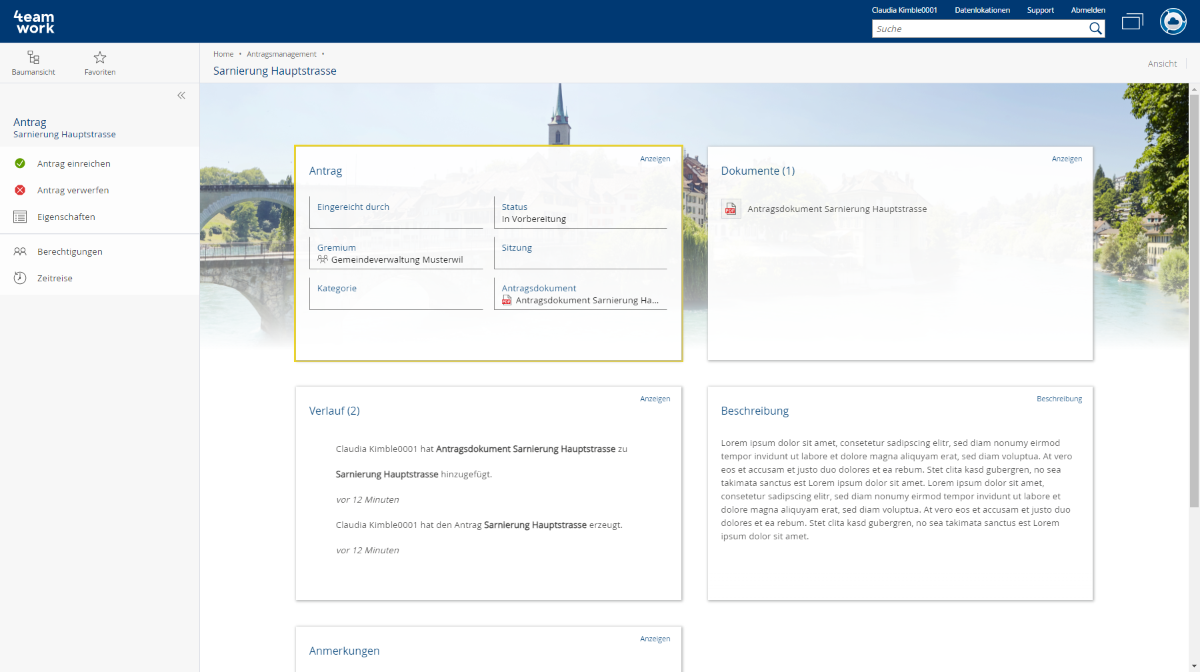Click the vertical scrollbar on the right
Image resolution: width=1200 pixels, height=672 pixels.
(x=1194, y=300)
